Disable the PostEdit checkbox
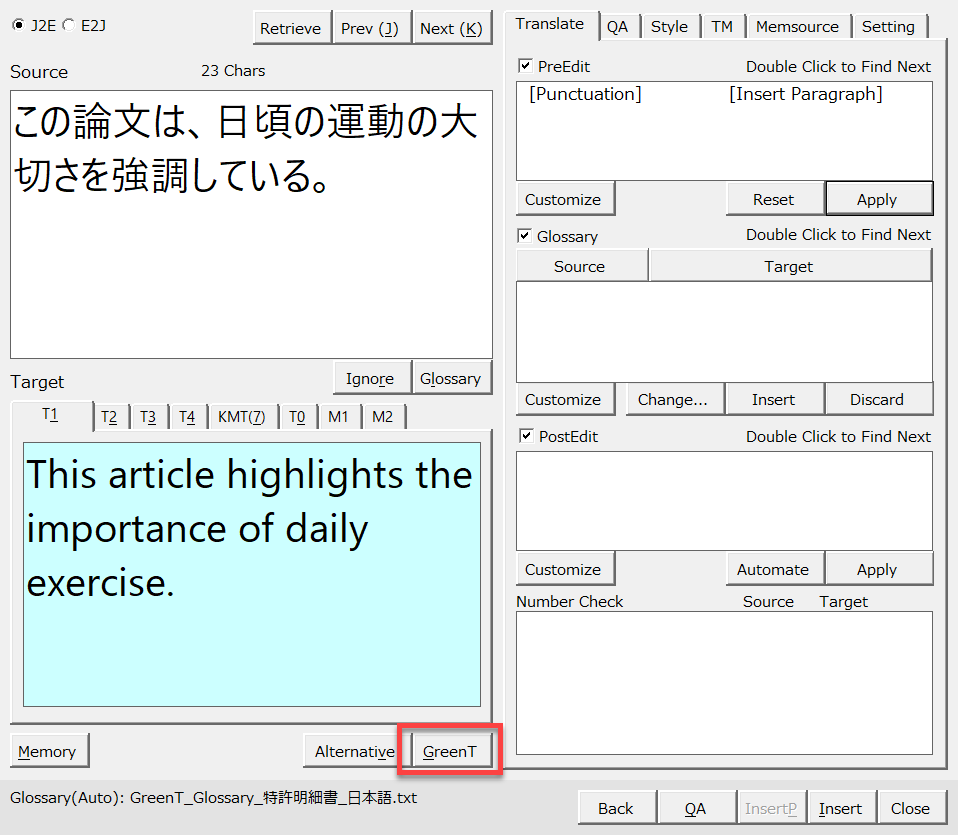The image size is (958, 835). tap(525, 436)
